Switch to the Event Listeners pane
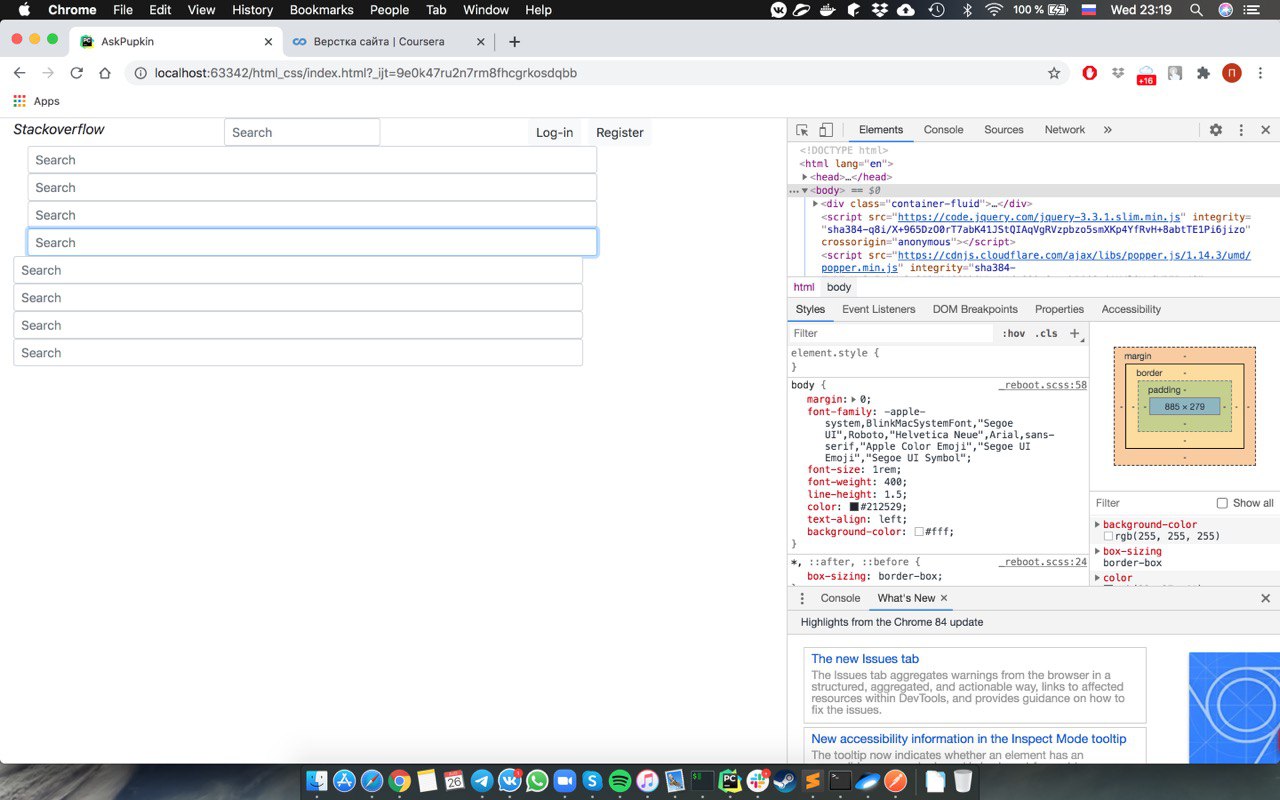Image resolution: width=1280 pixels, height=800 pixels. point(878,309)
